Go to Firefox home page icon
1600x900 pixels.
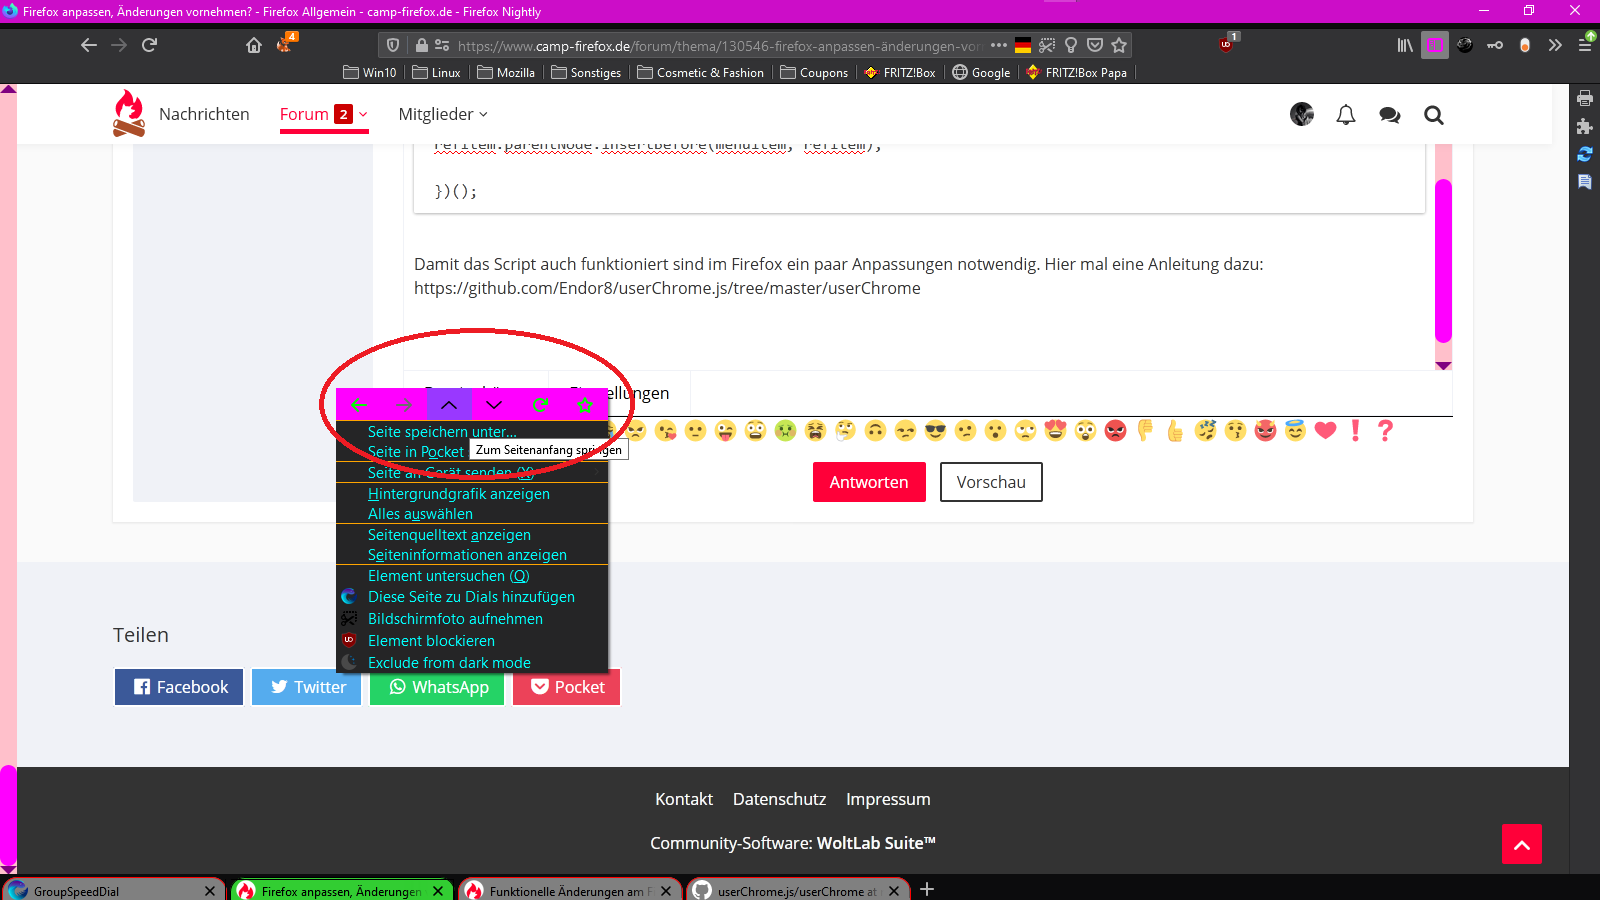coord(254,45)
